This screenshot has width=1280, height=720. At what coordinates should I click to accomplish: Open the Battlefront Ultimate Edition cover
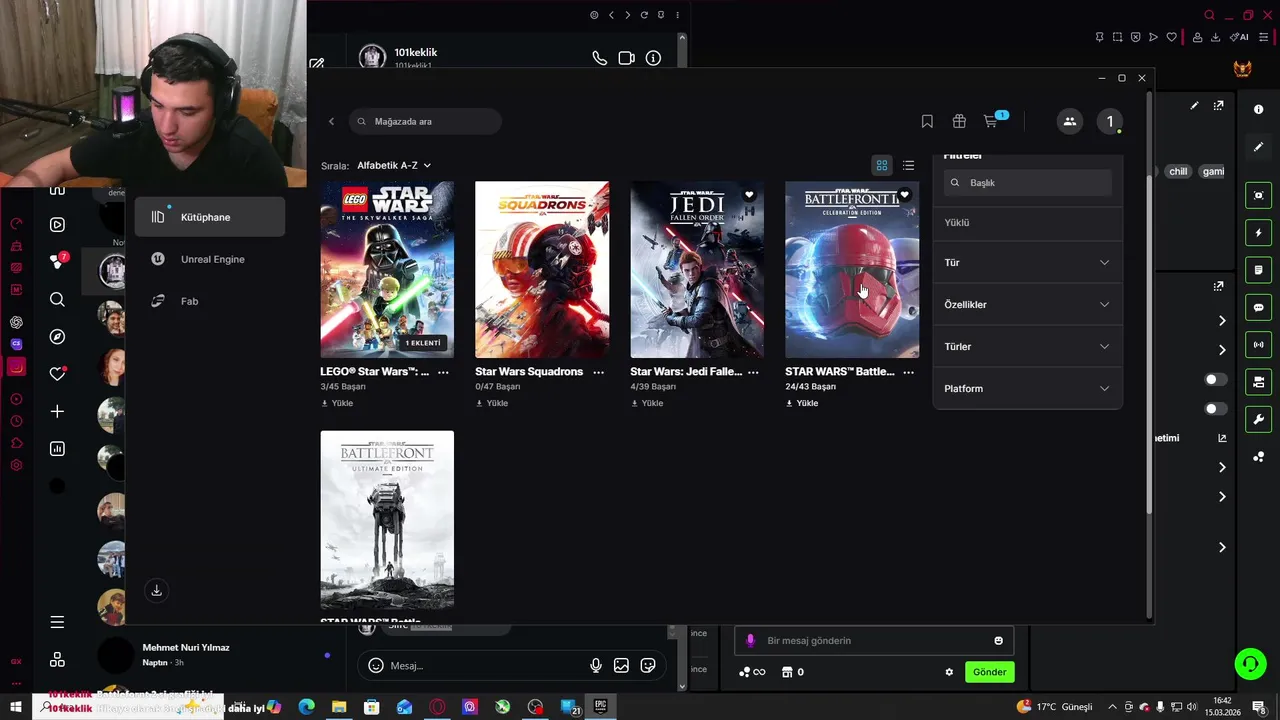point(387,519)
